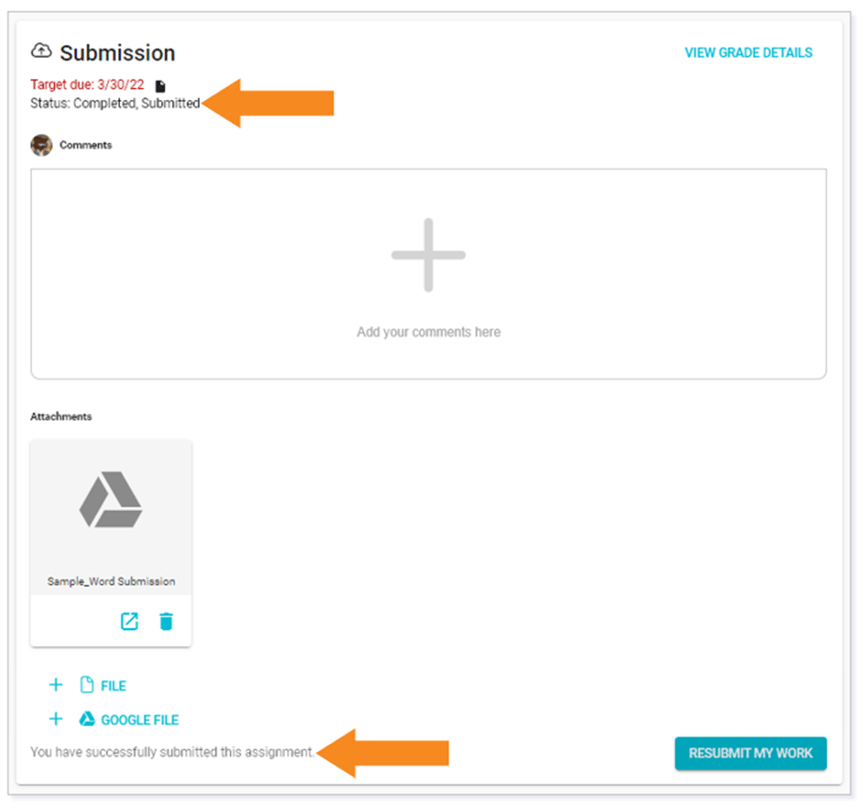Viewport: 866px width, 810px height.
Task: Open the attachment using the open-in-new-tab icon
Action: point(129,621)
